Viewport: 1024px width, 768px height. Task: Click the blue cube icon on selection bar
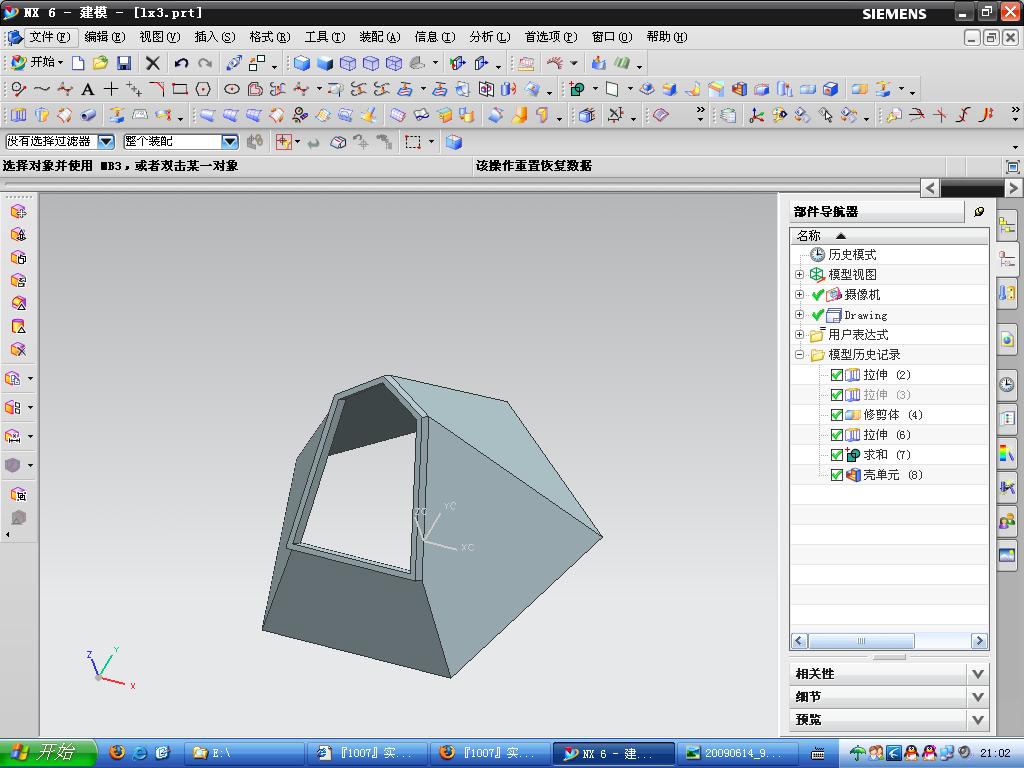454,142
